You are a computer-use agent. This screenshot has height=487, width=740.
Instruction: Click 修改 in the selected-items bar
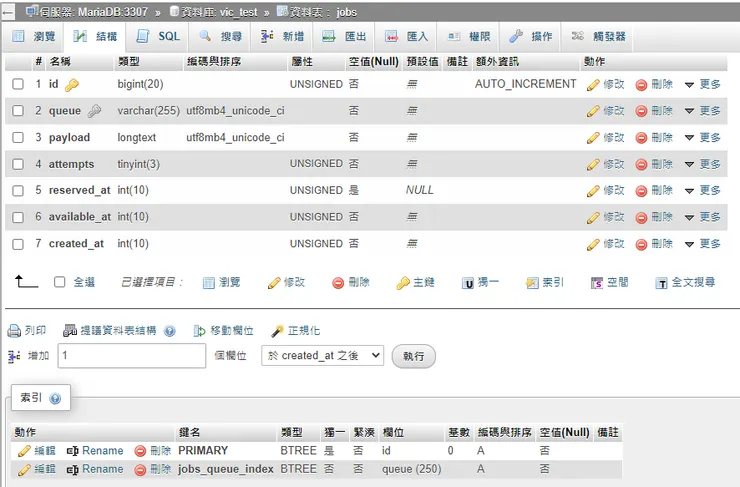(286, 283)
